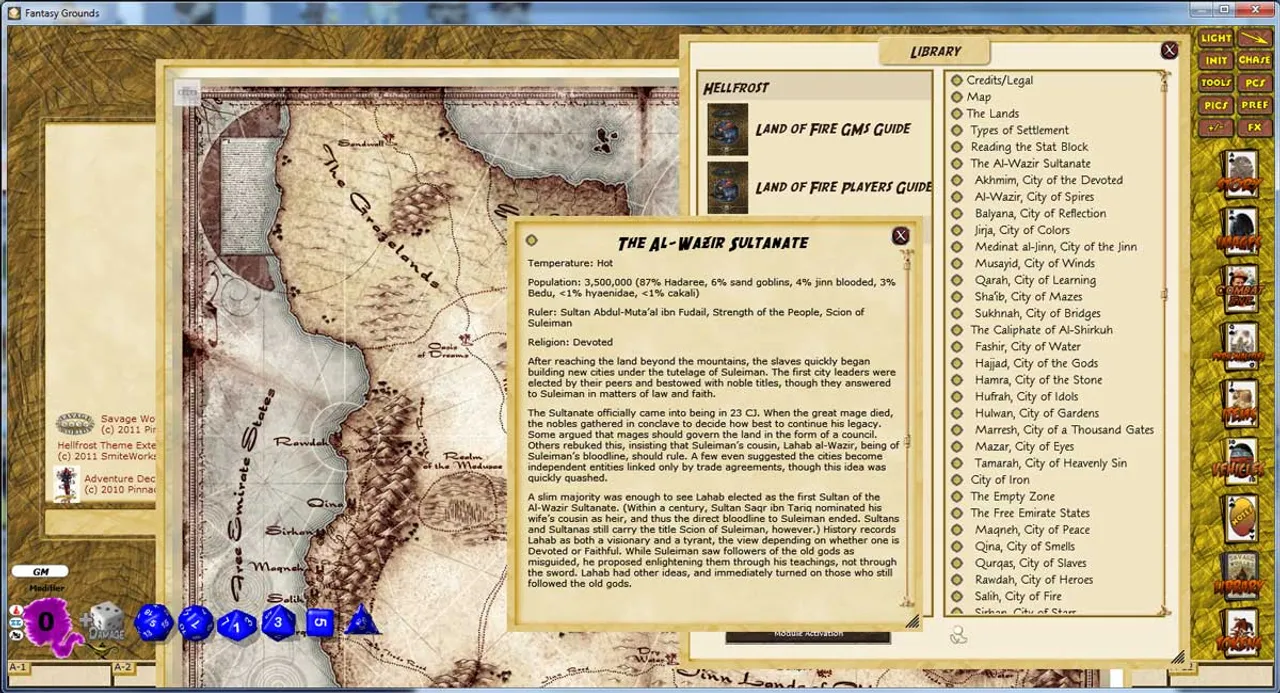Click the Module Activation button
Viewport: 1280px width, 693px height.
pyautogui.click(x=808, y=635)
